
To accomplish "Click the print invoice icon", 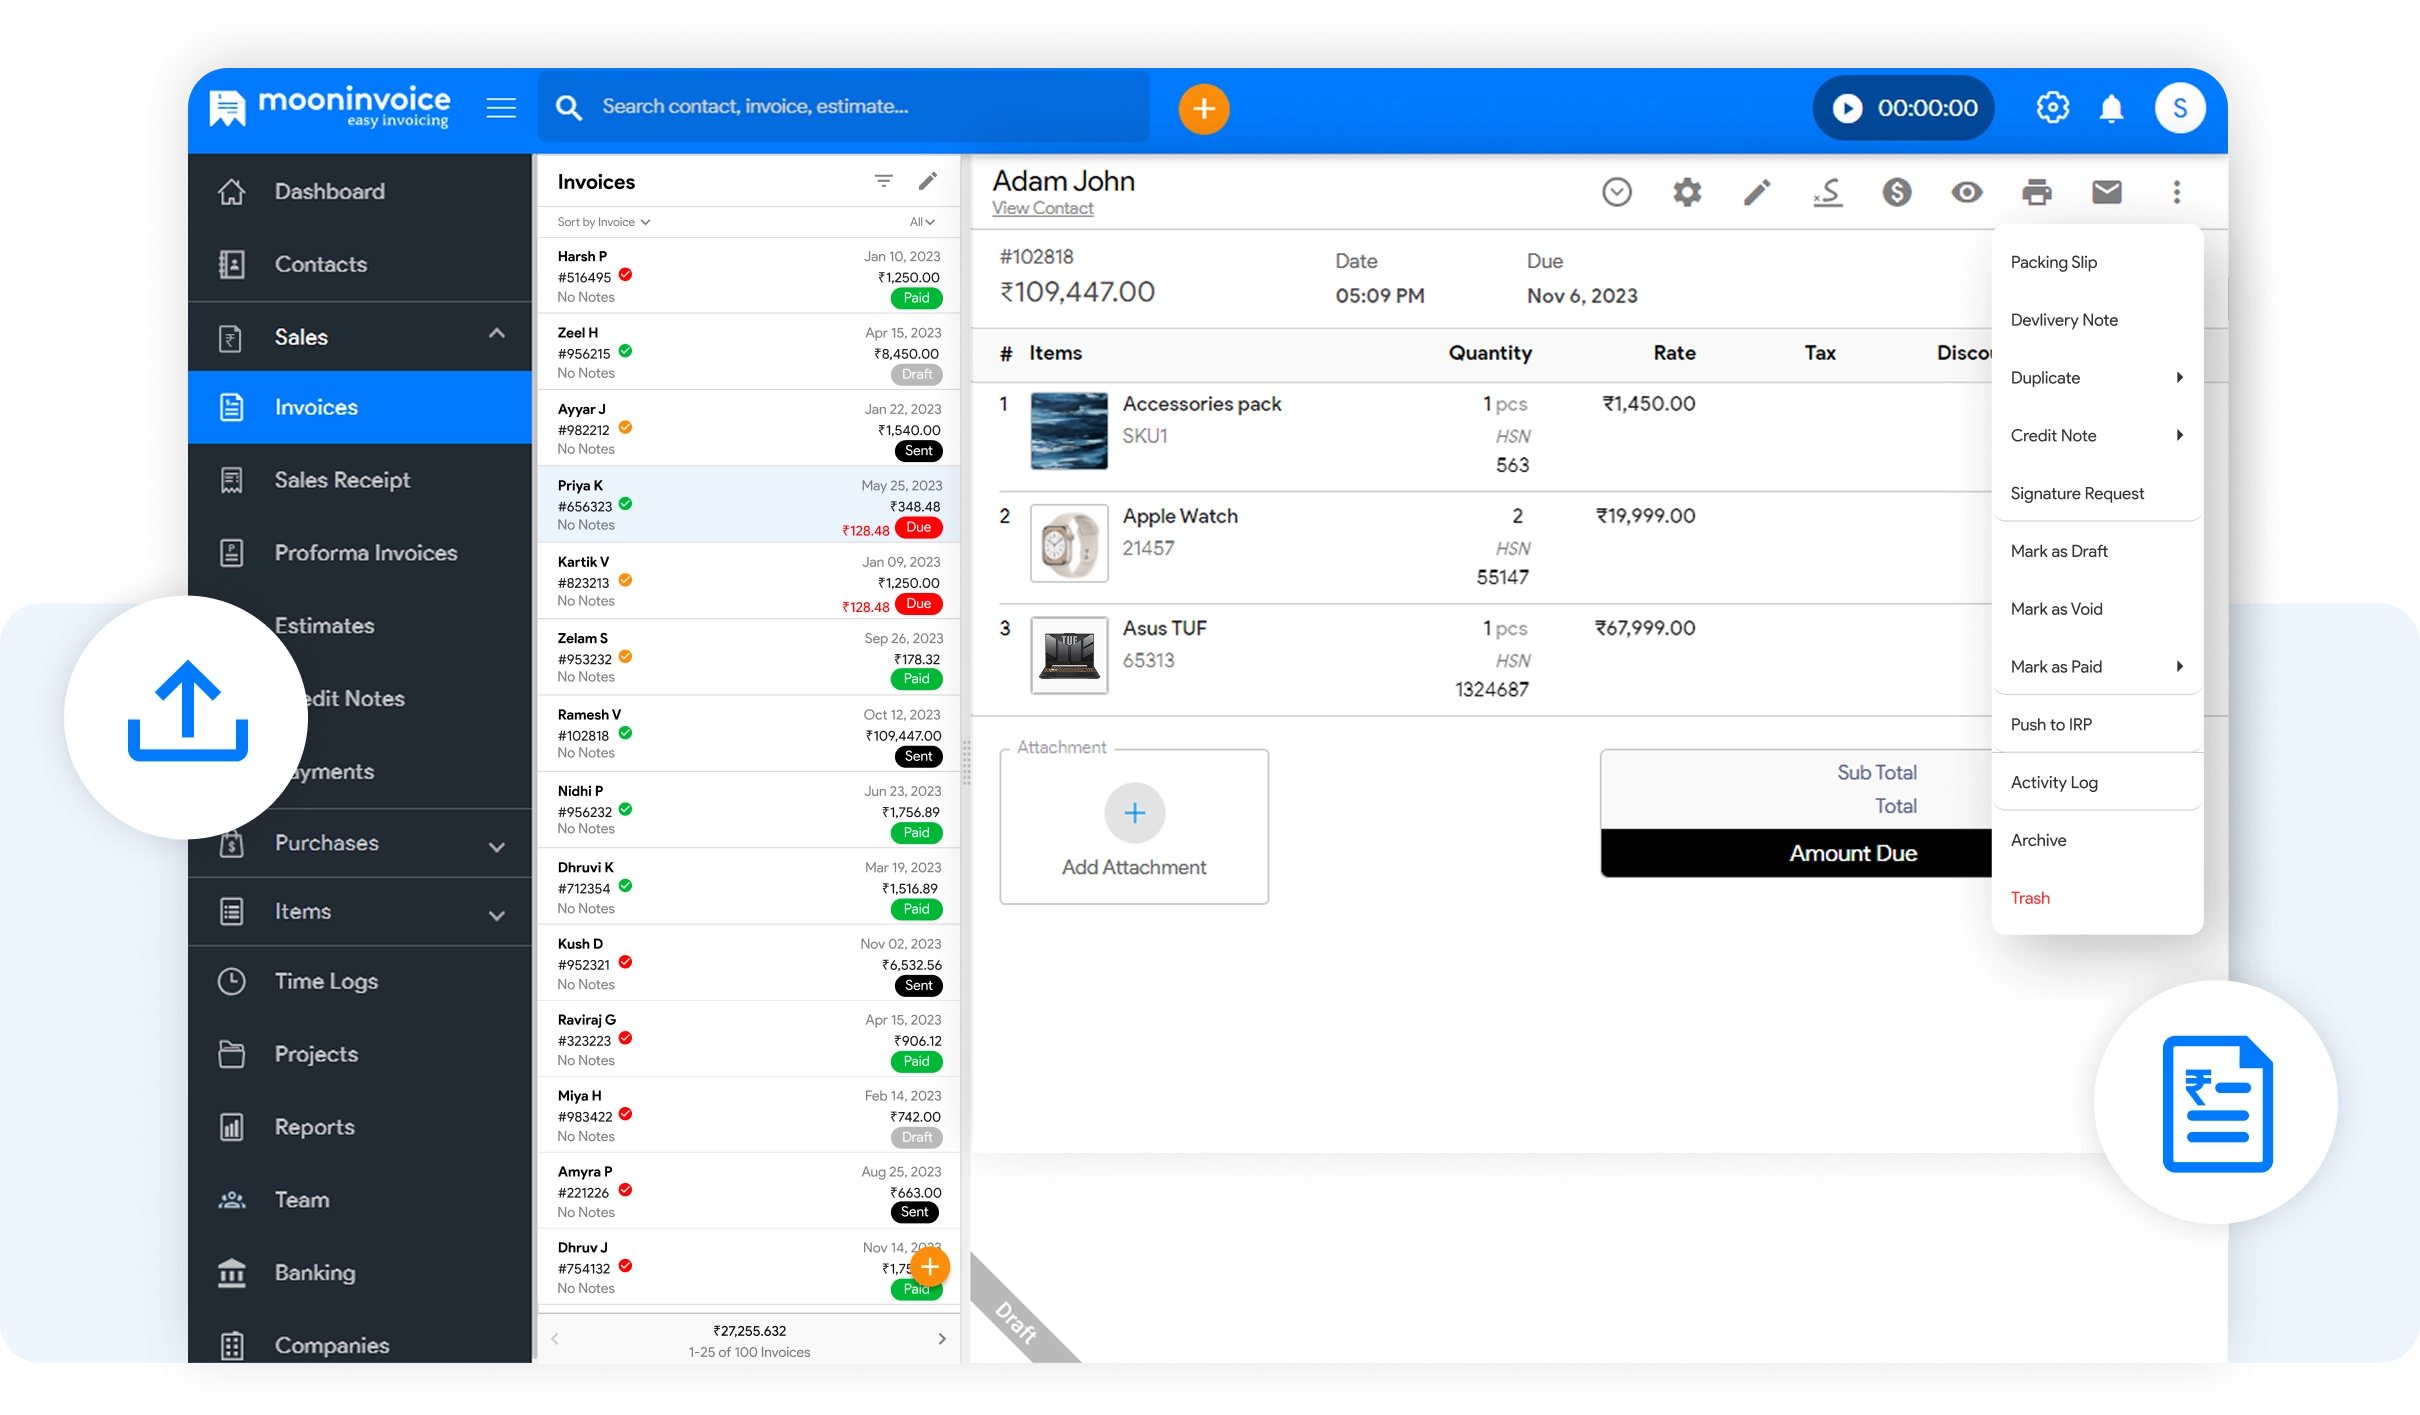I will (2036, 192).
